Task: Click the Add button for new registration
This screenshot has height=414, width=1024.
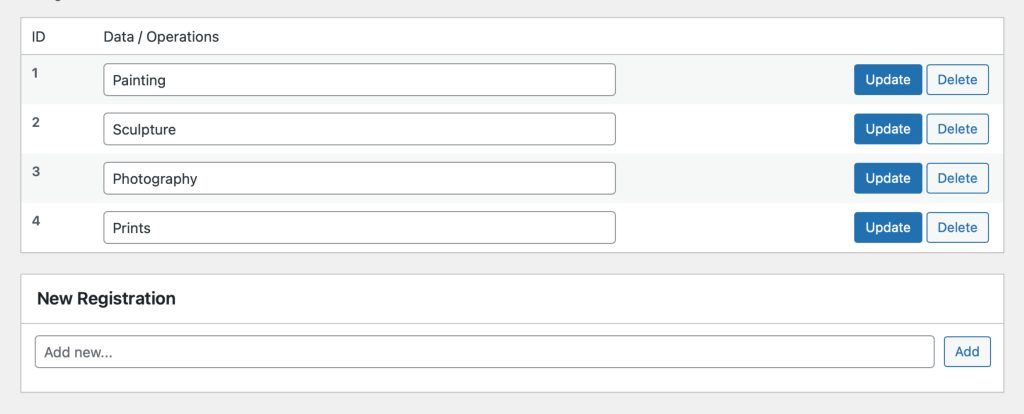Action: point(967,351)
